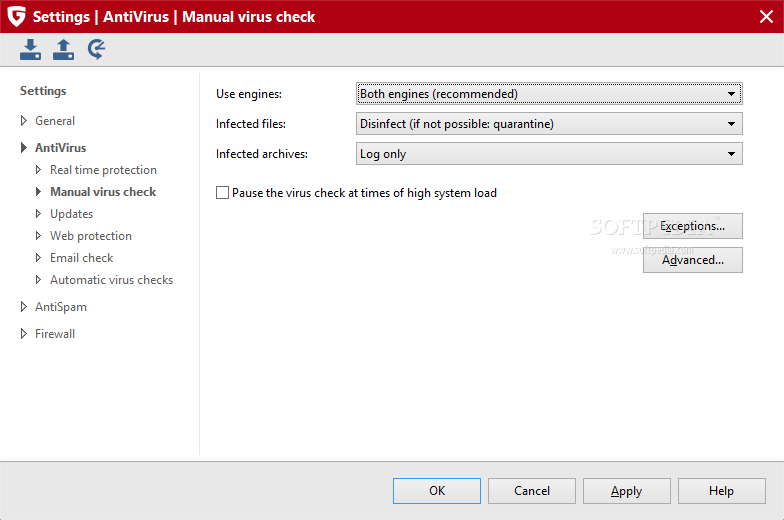The height and width of the screenshot is (520, 784).
Task: Click arrow beside Real time protection
Action: [38, 170]
